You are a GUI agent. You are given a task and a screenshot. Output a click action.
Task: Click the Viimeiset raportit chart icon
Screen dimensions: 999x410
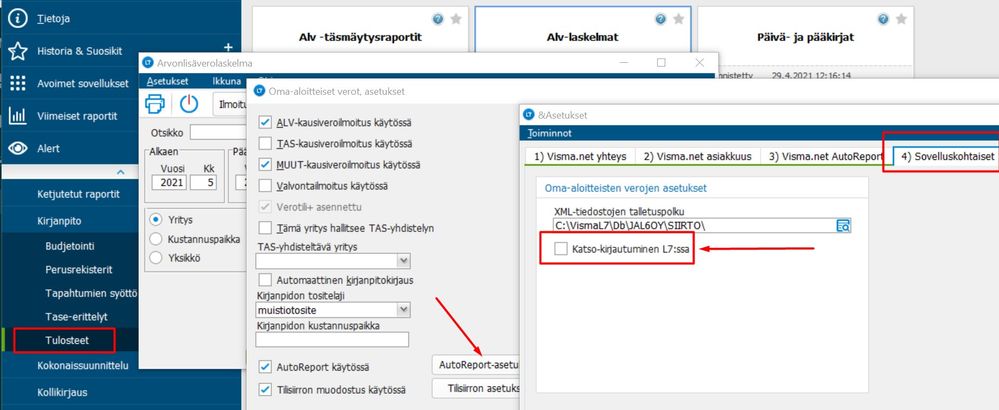[x=18, y=116]
